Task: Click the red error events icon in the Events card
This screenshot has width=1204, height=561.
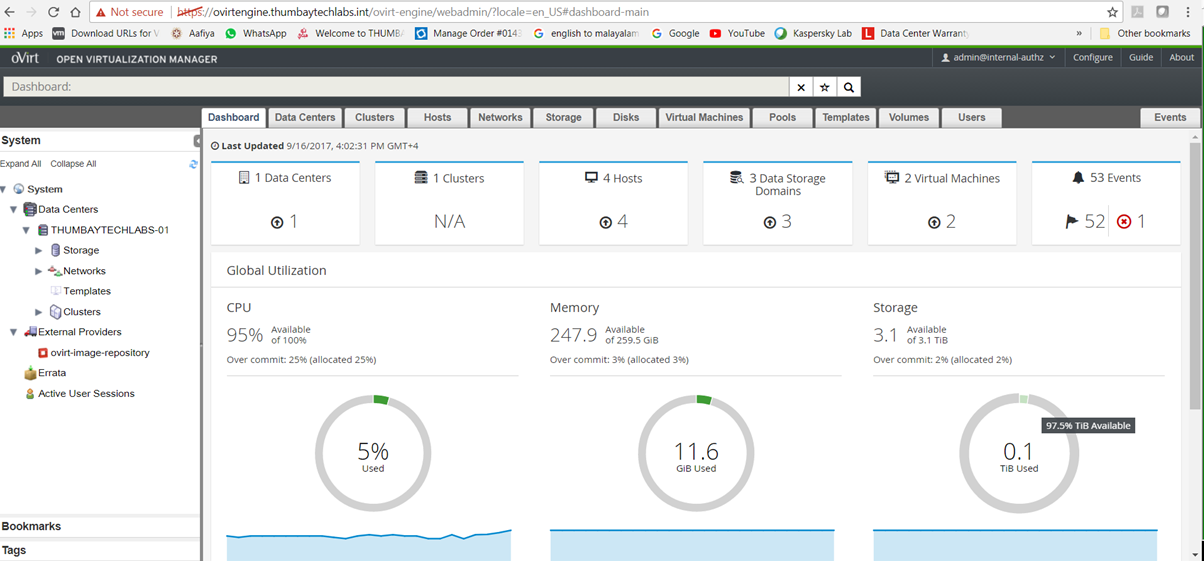Action: pyautogui.click(x=1124, y=222)
